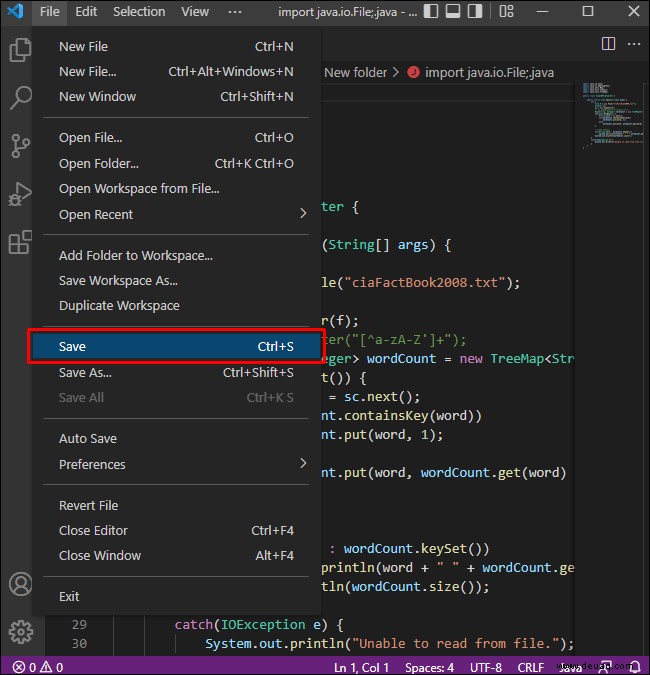This screenshot has width=650, height=675.
Task: Toggle the primary side bar layout icon
Action: [x=431, y=11]
